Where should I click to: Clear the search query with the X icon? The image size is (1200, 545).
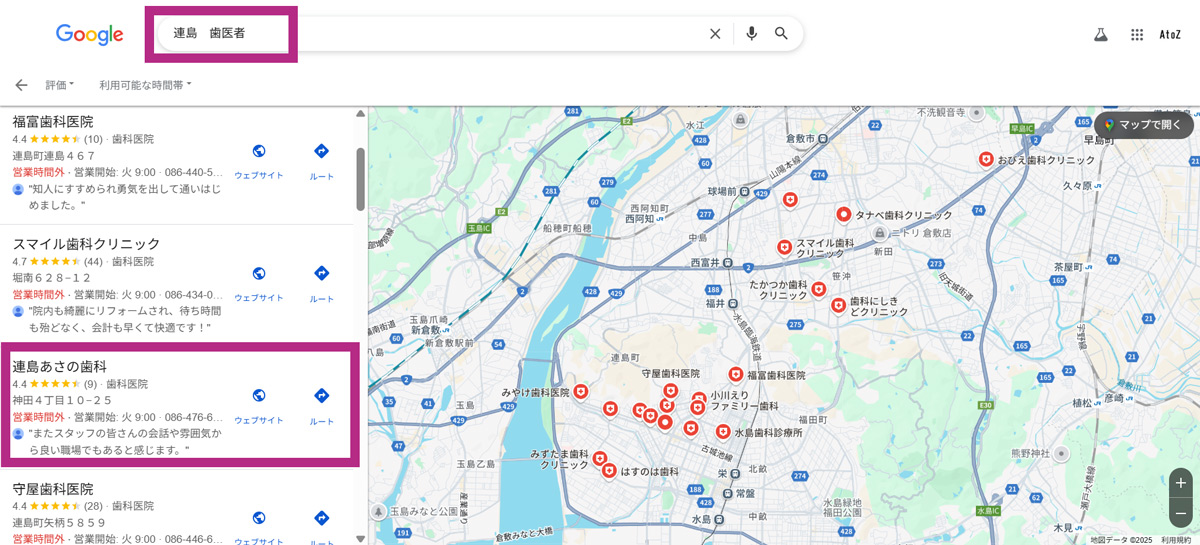tap(715, 34)
